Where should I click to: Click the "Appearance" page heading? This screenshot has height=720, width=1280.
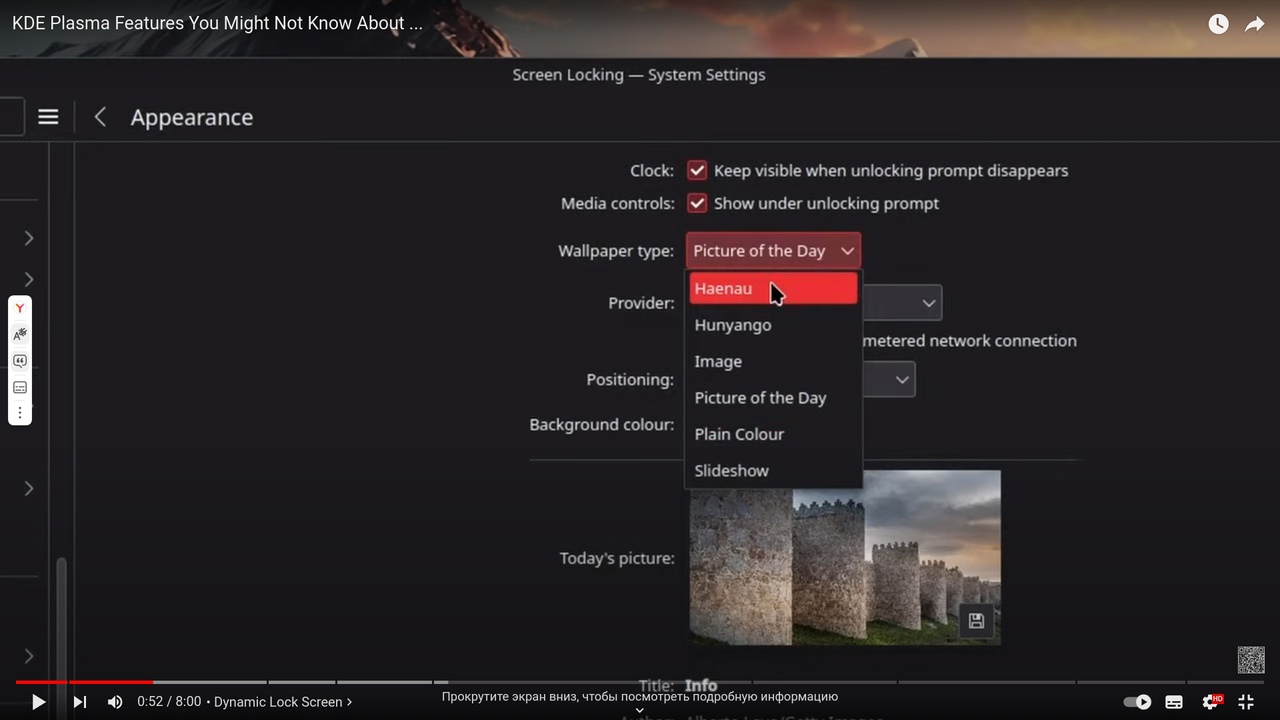(192, 118)
